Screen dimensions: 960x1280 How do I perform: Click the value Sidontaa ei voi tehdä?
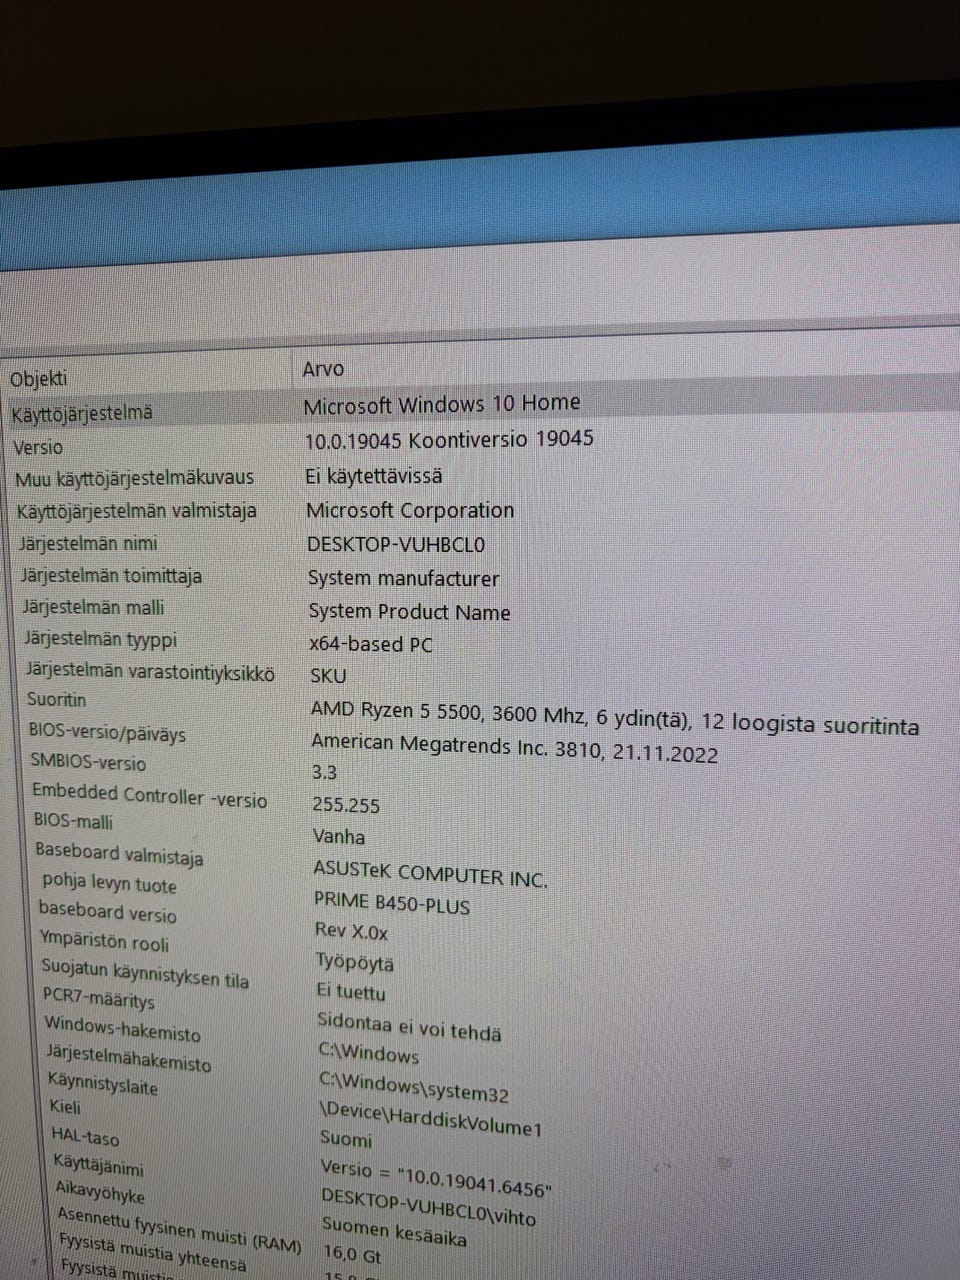(x=409, y=1027)
